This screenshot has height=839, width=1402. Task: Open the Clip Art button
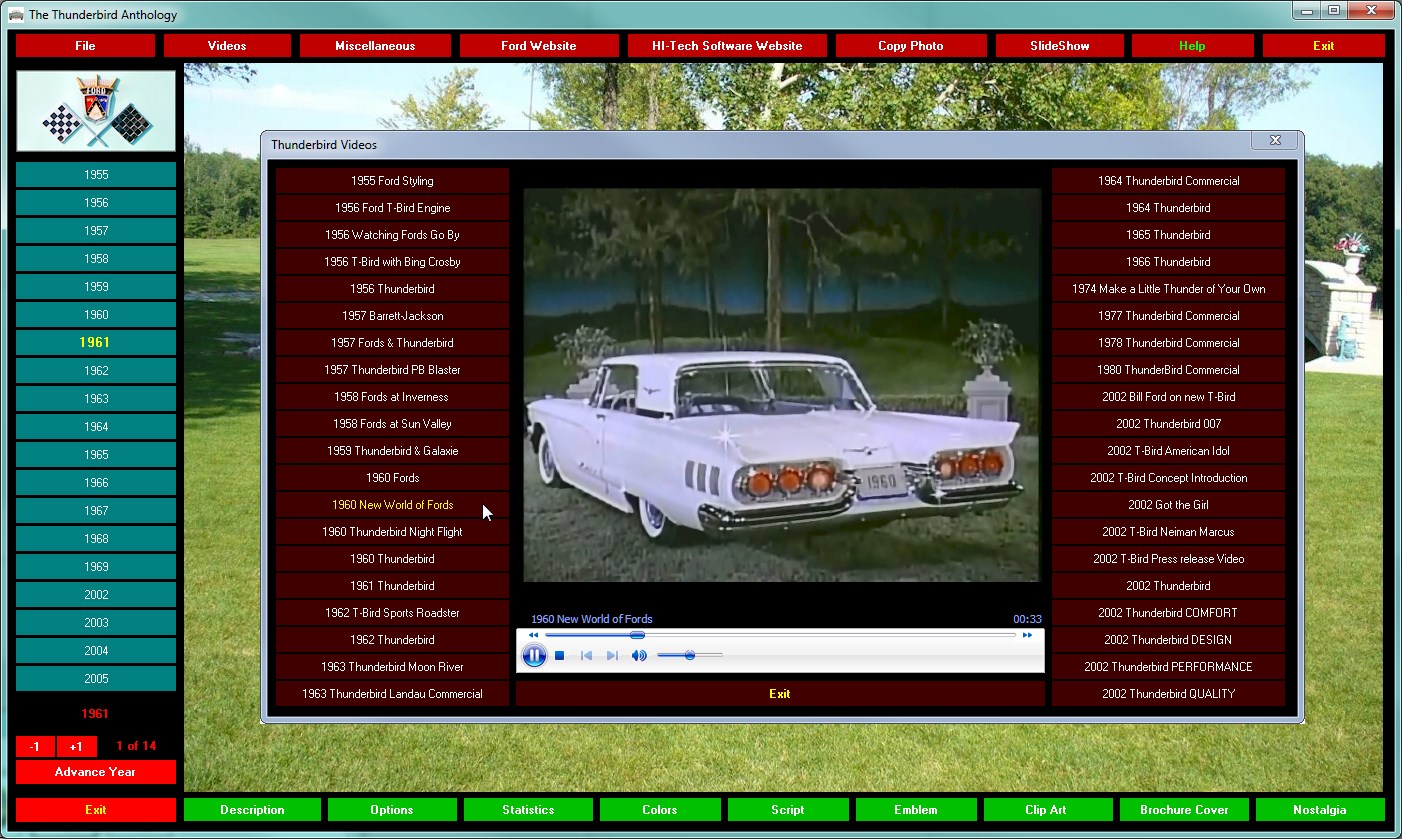pyautogui.click(x=1048, y=810)
